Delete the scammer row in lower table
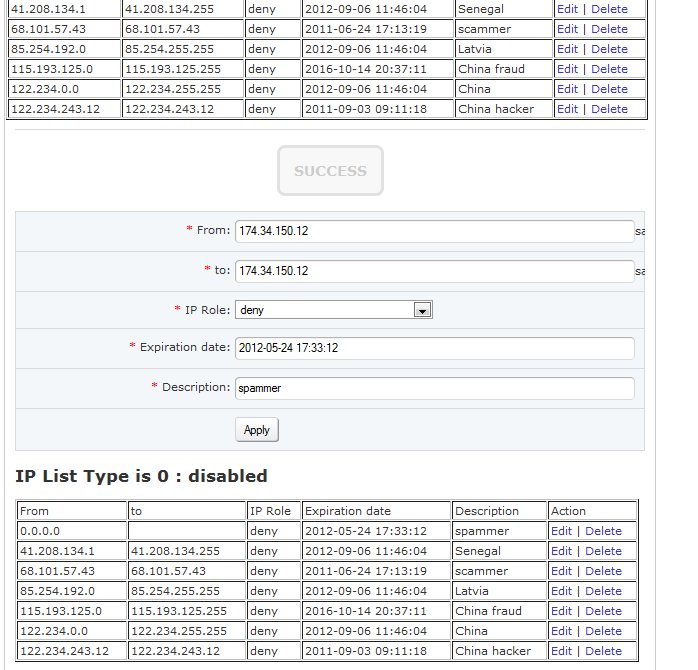The height and width of the screenshot is (670, 698). [603, 571]
